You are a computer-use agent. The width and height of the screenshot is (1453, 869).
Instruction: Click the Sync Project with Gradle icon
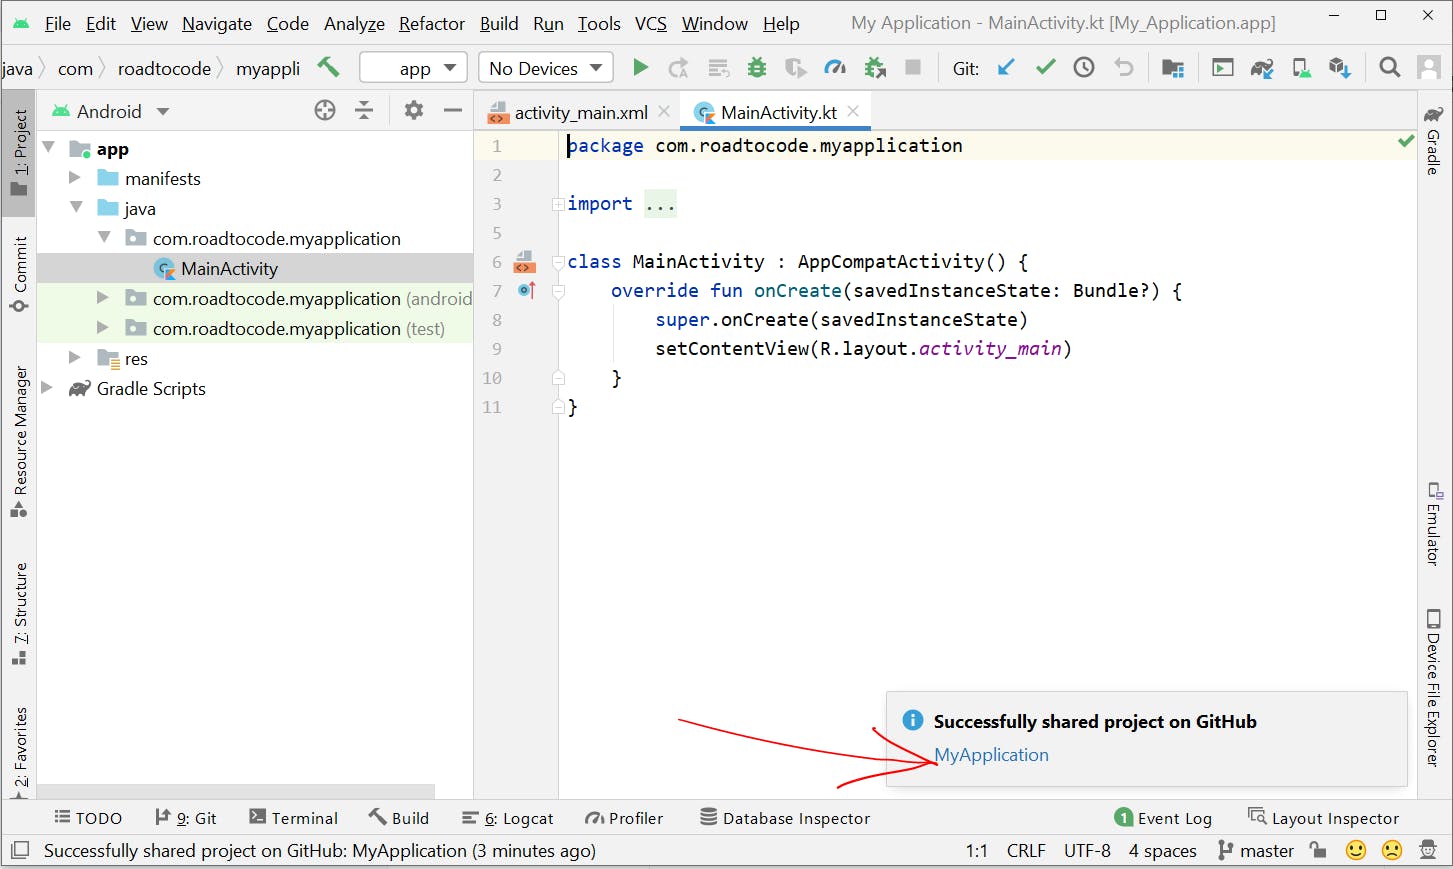tap(1262, 67)
